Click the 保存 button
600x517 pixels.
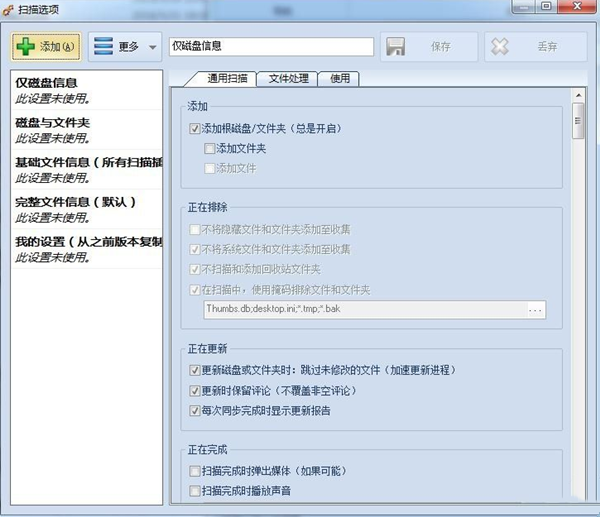click(x=429, y=47)
